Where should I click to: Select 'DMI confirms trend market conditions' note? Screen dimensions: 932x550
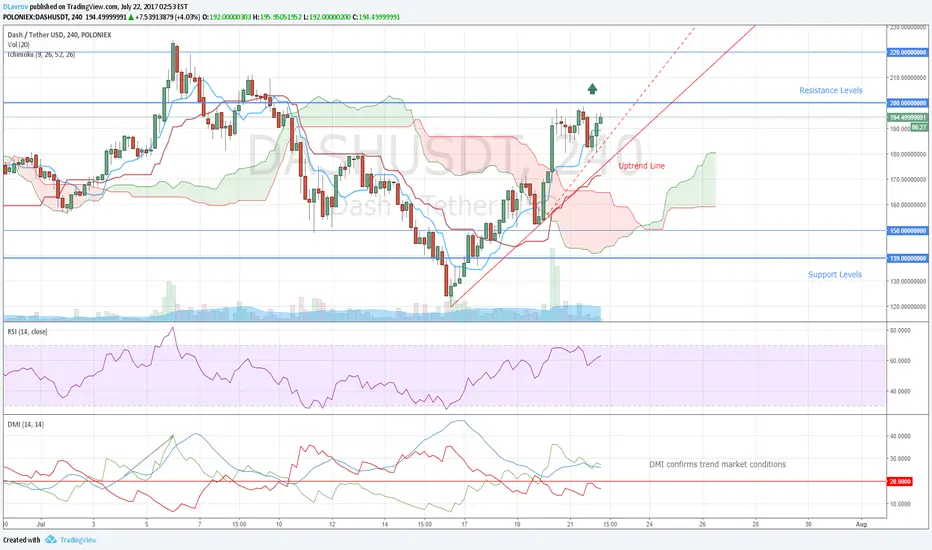pyautogui.click(x=717, y=464)
